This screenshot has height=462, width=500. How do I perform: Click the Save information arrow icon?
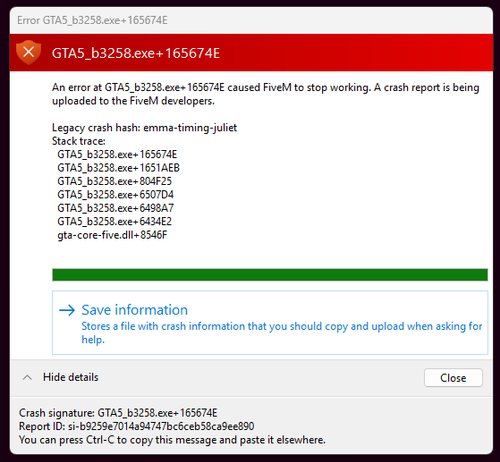pyautogui.click(x=67, y=310)
